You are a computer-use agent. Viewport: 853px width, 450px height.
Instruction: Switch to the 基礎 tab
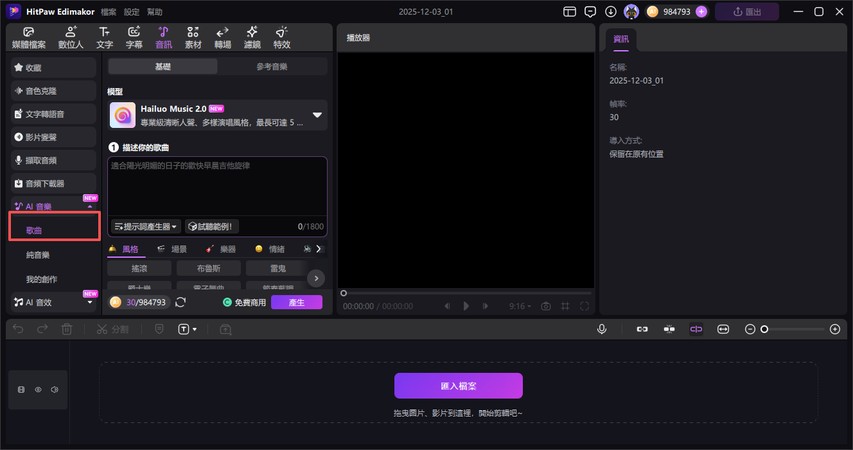(x=163, y=66)
